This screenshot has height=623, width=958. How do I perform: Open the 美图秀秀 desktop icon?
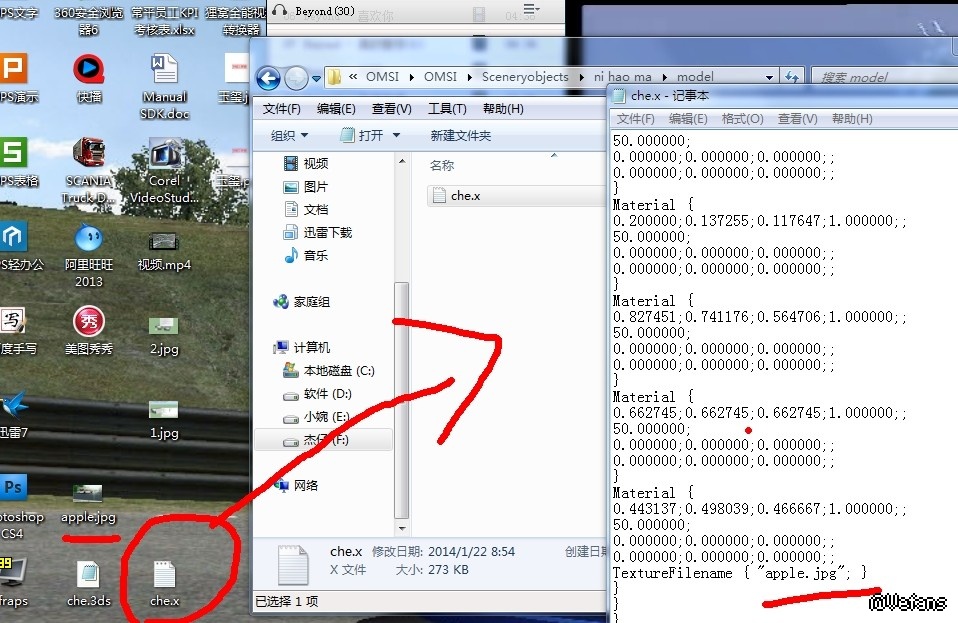(x=89, y=330)
